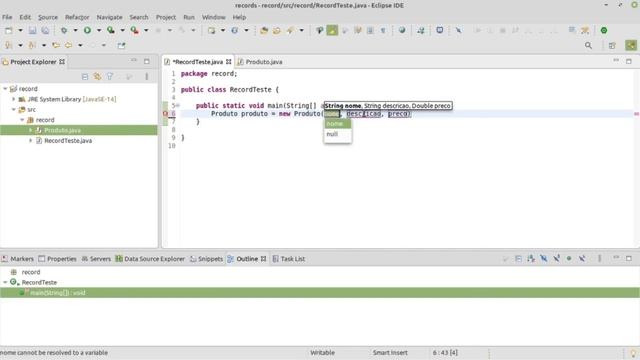Click the External Tools run icon
This screenshot has width=640, height=360.
(x=134, y=31)
